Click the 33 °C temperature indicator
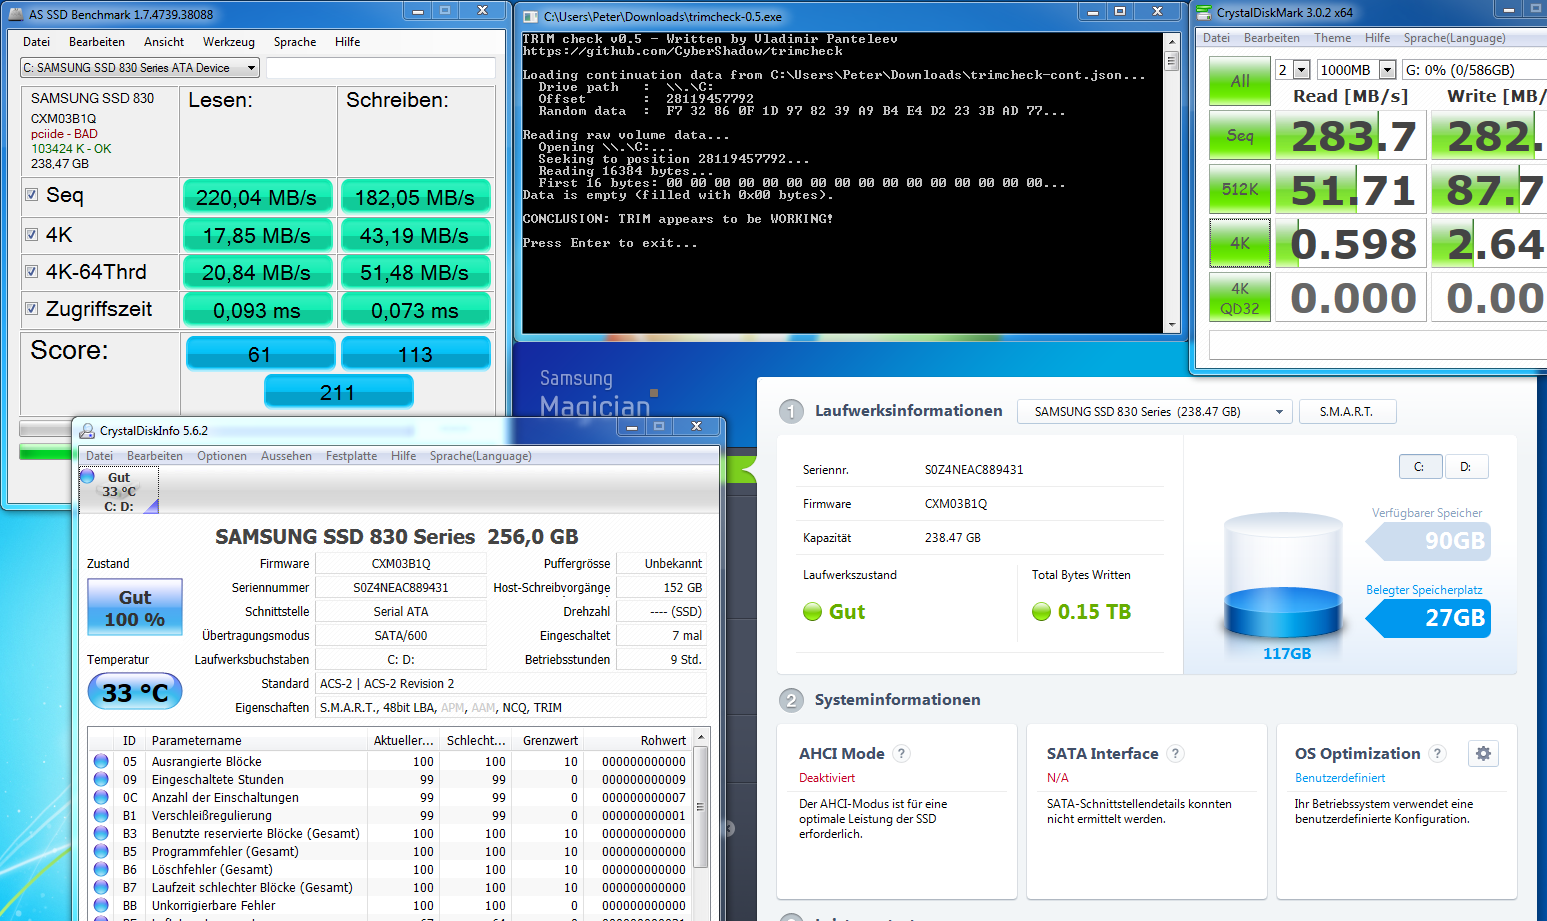 pyautogui.click(x=135, y=691)
